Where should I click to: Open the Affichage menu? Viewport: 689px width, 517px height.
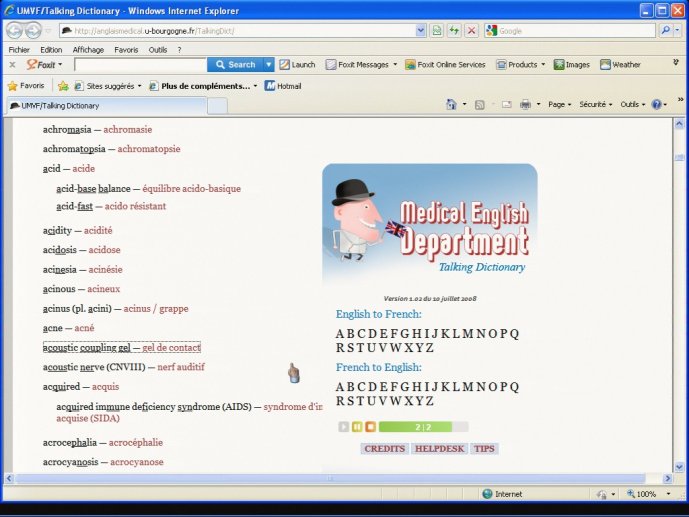(x=88, y=50)
